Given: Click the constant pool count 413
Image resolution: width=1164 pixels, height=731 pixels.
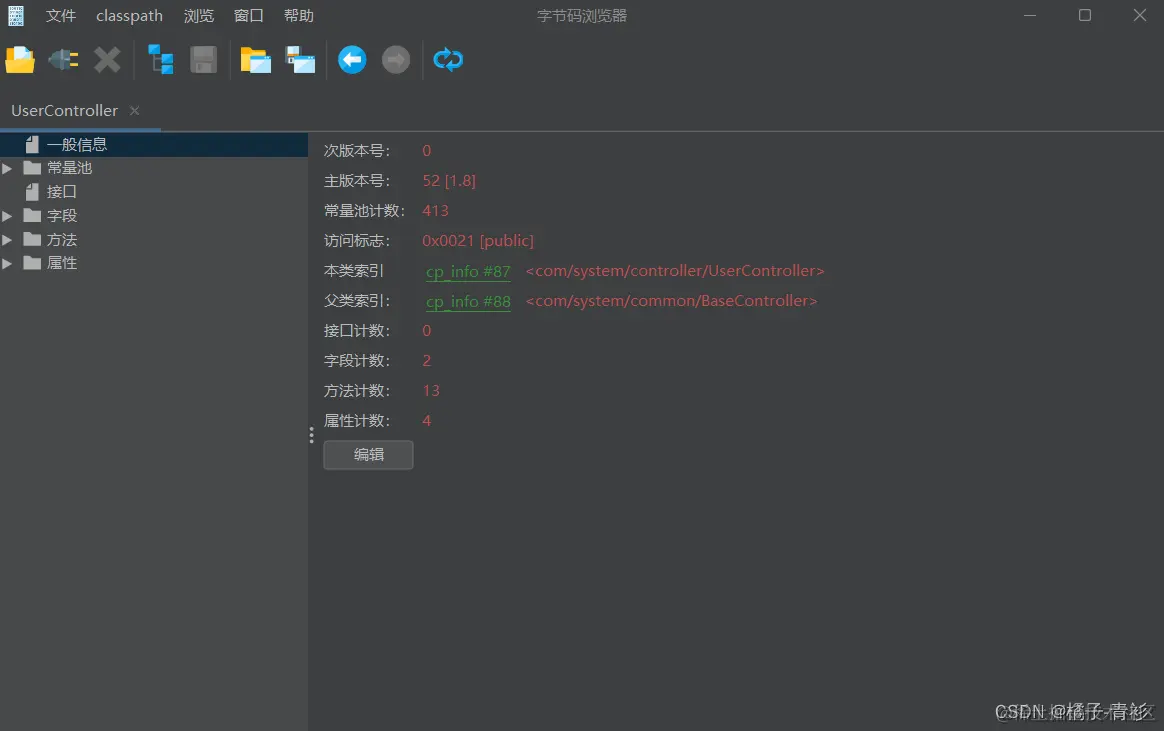Looking at the screenshot, I should point(435,211).
